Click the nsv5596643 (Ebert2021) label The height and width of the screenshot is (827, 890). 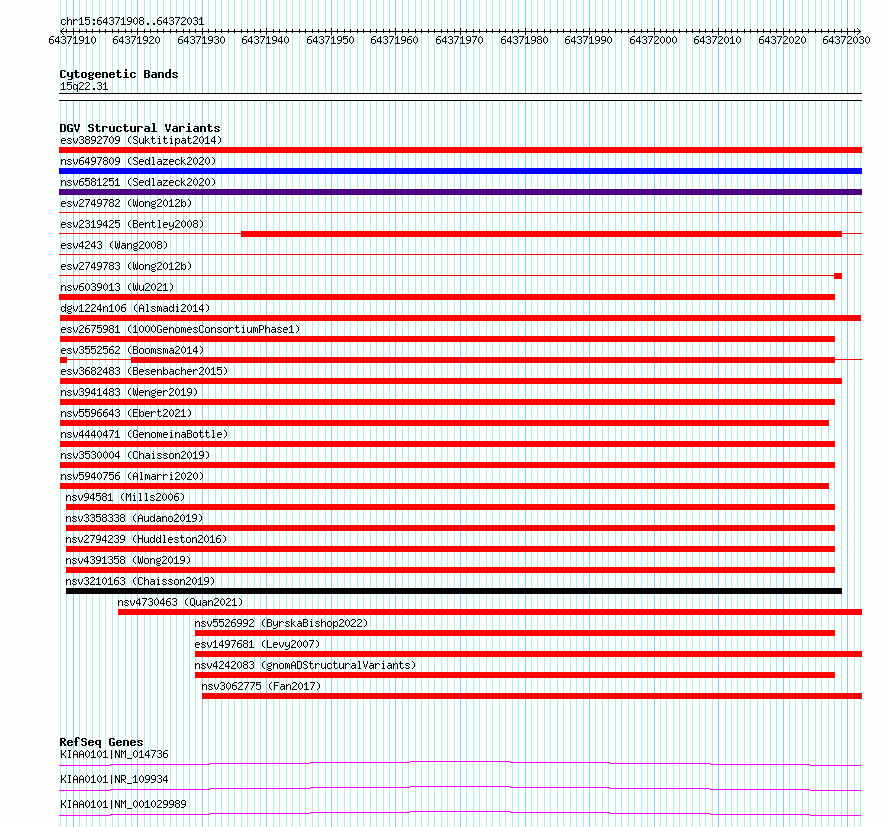point(126,413)
